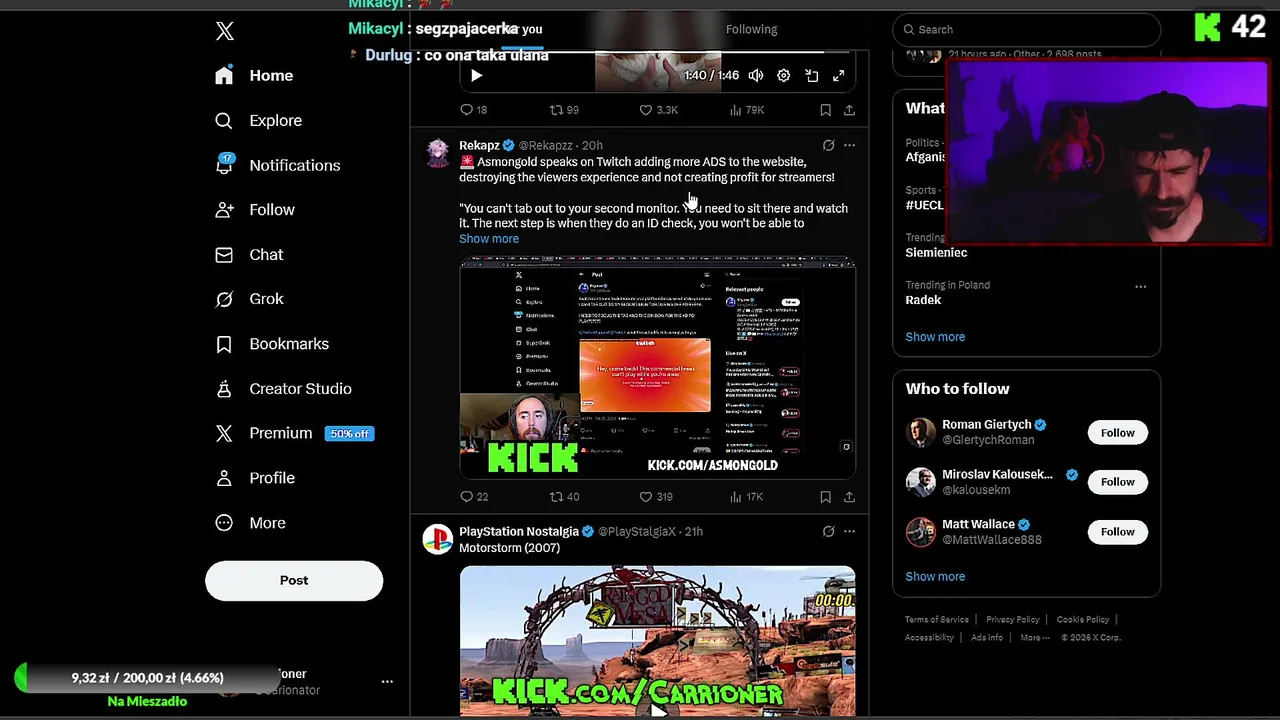Show more of Rekapz post text
Viewport: 1280px width, 720px height.
[489, 239]
